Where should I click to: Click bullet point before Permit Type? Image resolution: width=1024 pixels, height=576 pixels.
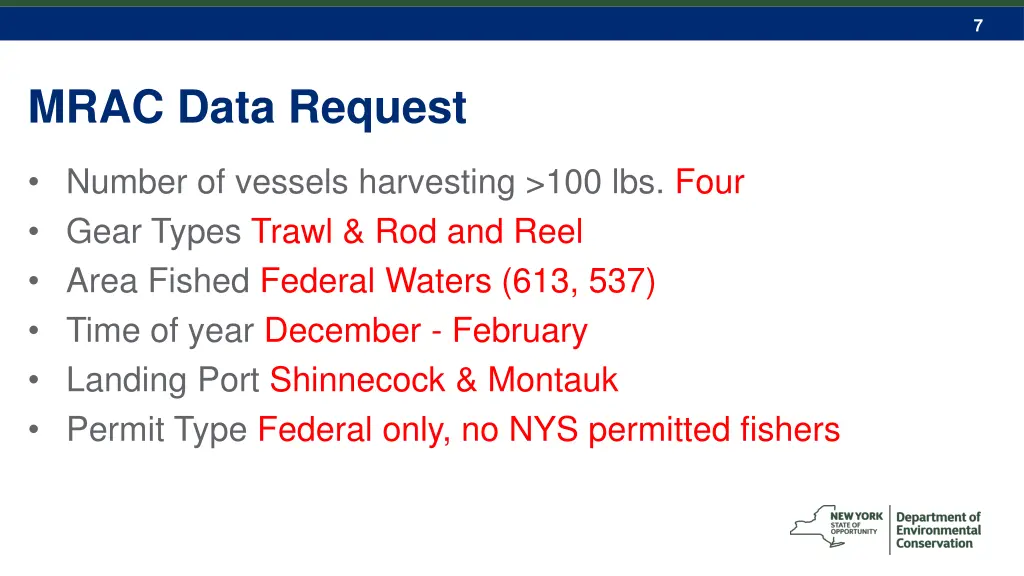[34, 430]
